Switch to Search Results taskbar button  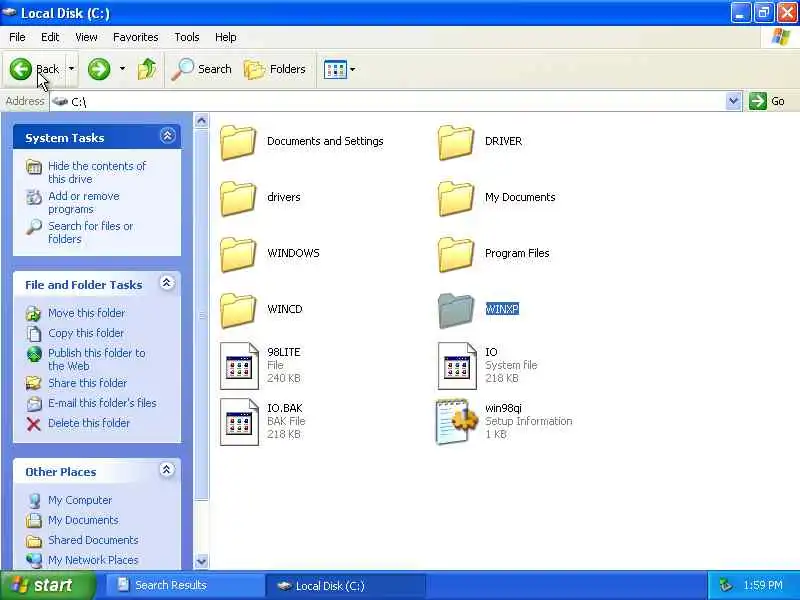pyautogui.click(x=183, y=585)
